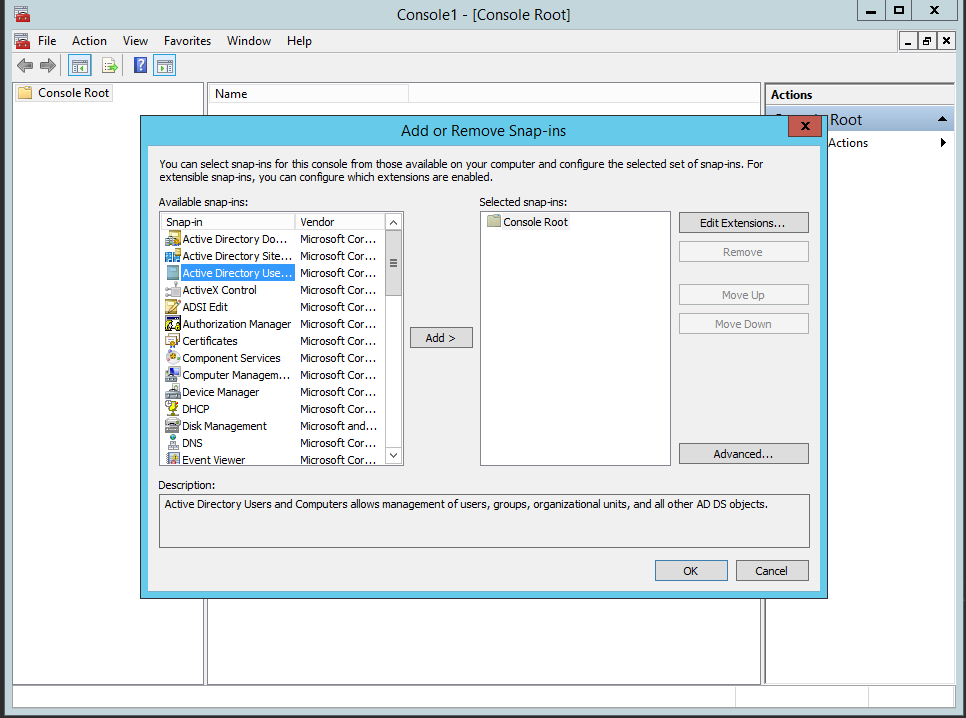Screen dimensions: 966x718
Task: Select the Device Manager snap-in icon
Action: (172, 391)
